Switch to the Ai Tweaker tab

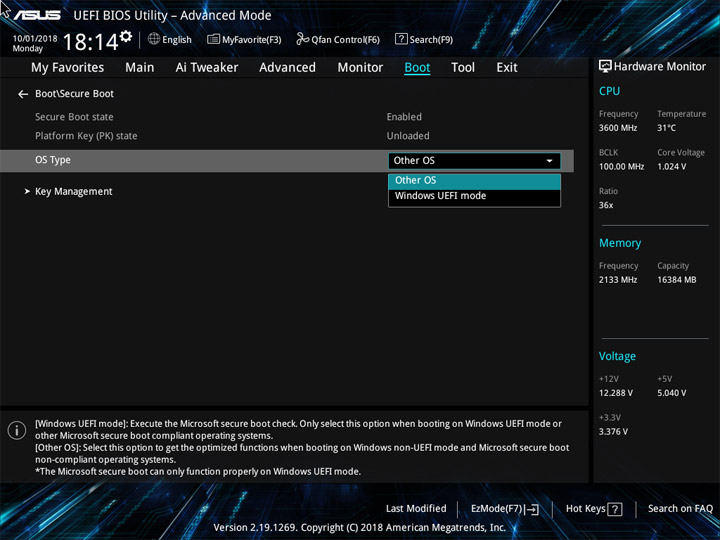(207, 68)
